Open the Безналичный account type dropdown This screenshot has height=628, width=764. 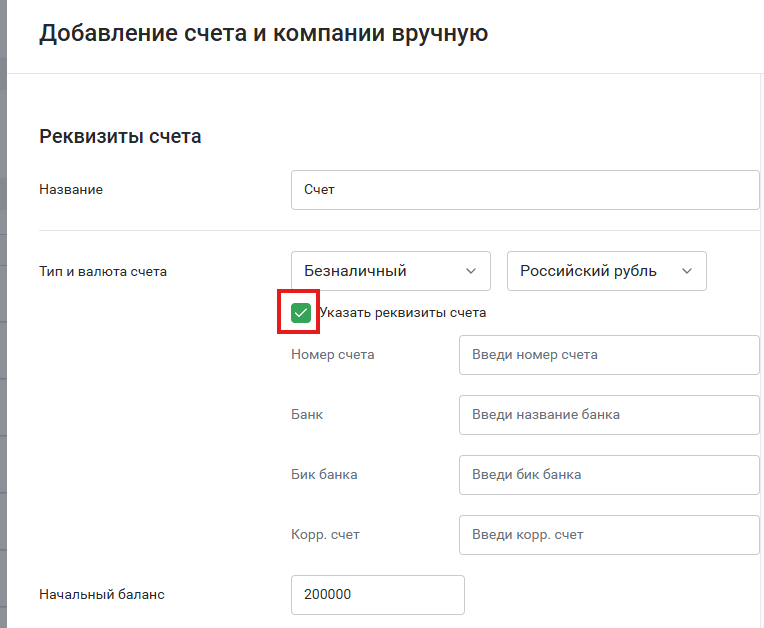tap(391, 271)
